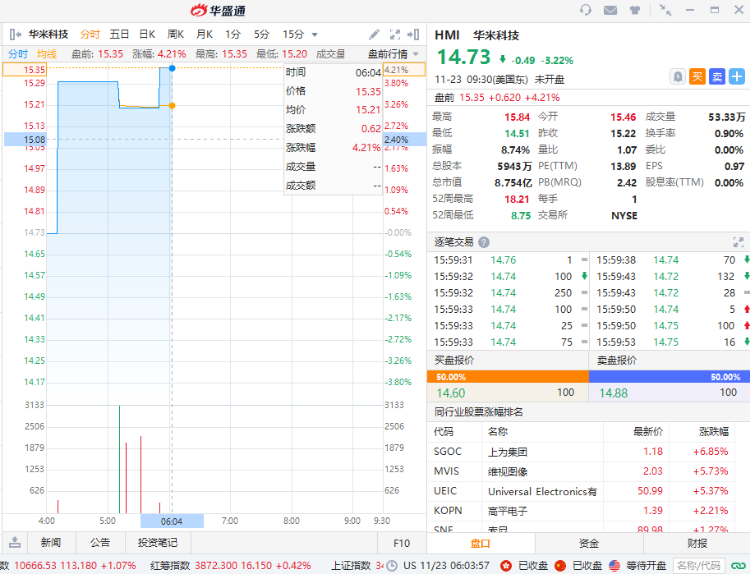Screen dimensions: 750x574
Task: Select the drawing pencil tool
Action: point(374,34)
